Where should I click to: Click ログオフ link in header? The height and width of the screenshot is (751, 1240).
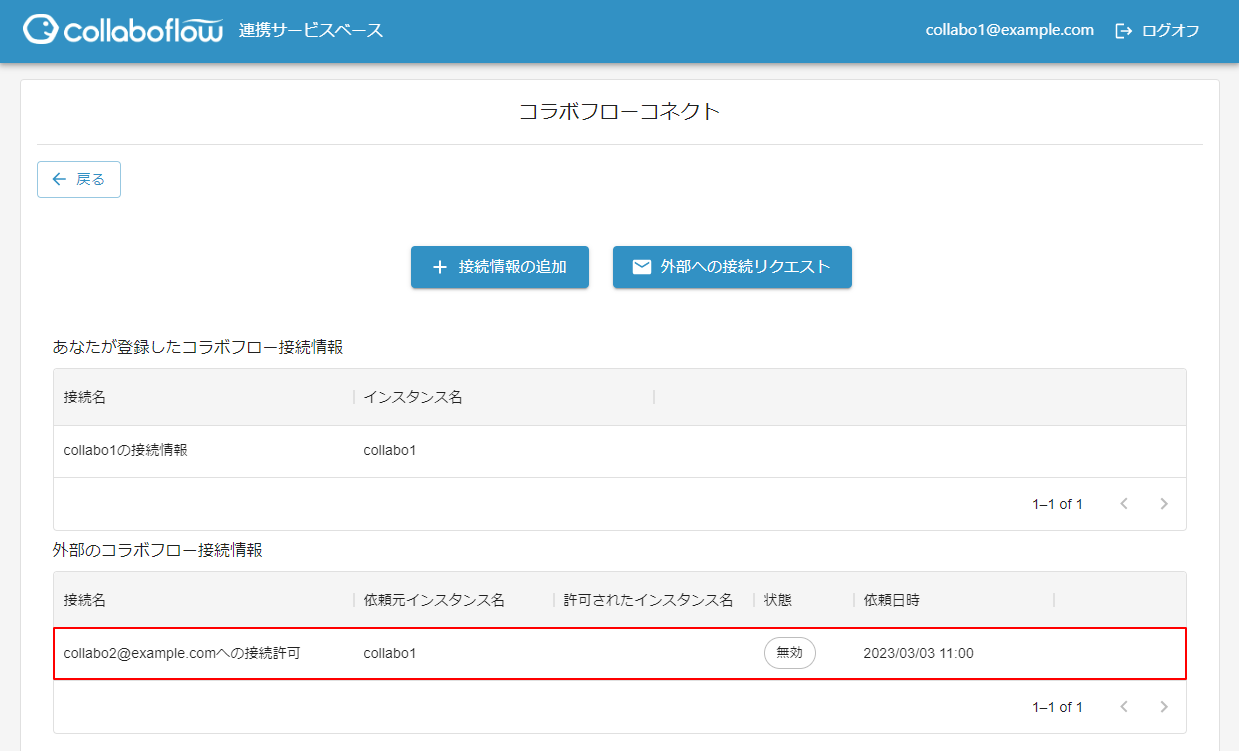tap(1170, 31)
